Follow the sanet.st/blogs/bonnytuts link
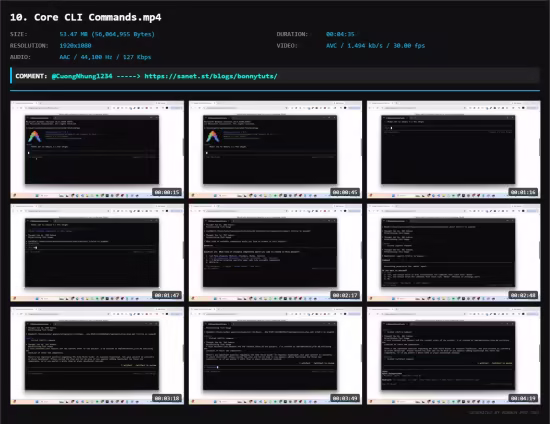This screenshot has width=550, height=424. [211, 76]
